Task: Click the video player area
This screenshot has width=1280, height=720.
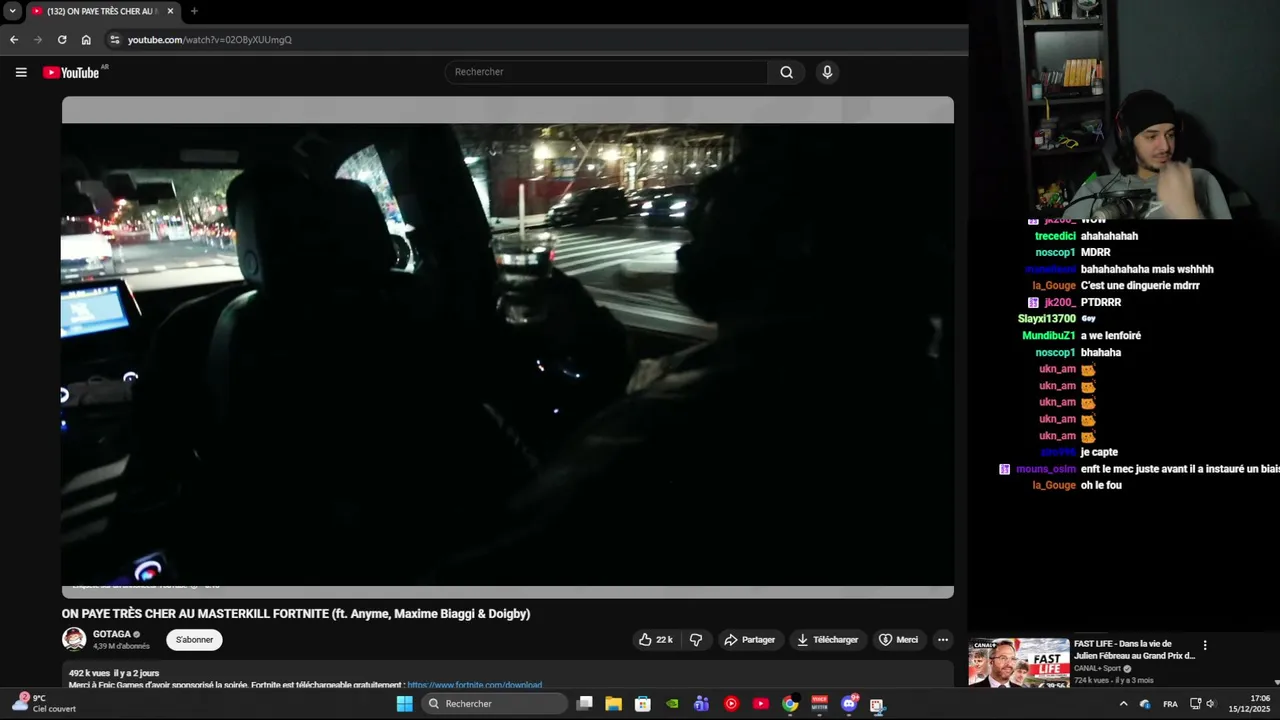Action: point(507,348)
